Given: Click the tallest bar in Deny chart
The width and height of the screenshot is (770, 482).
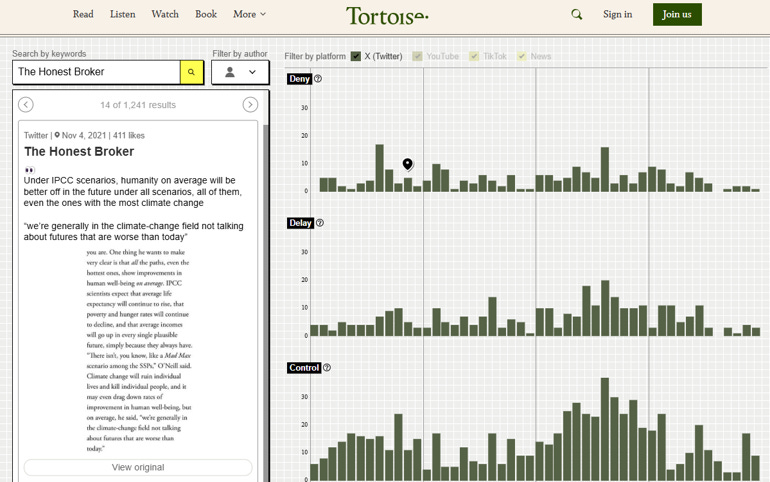Looking at the screenshot, I should pos(380,168).
